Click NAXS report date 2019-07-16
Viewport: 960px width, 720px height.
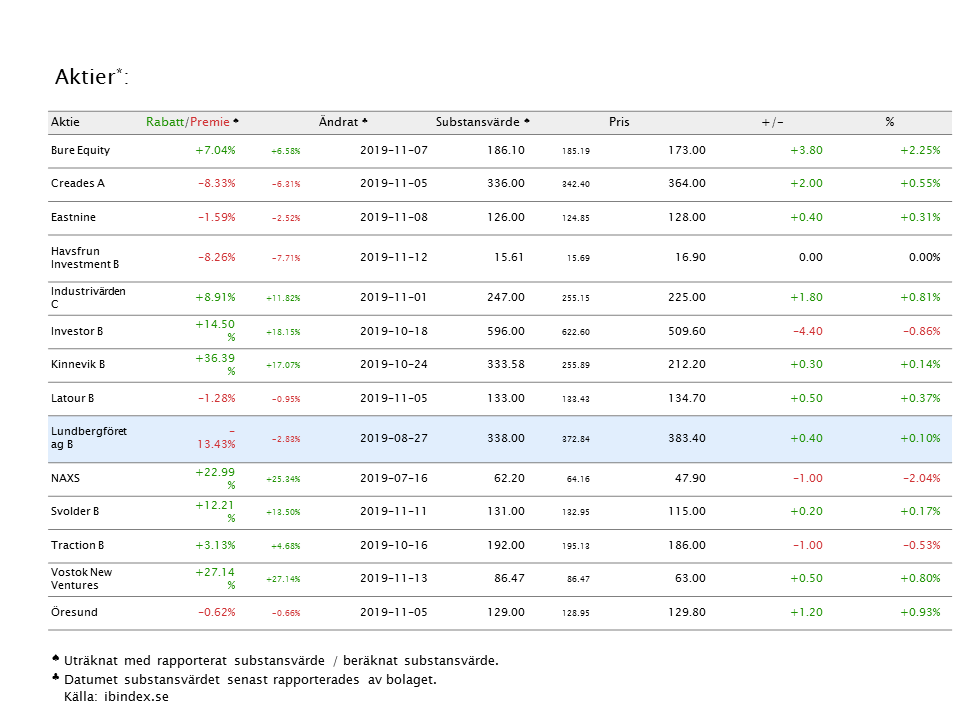tap(394, 478)
